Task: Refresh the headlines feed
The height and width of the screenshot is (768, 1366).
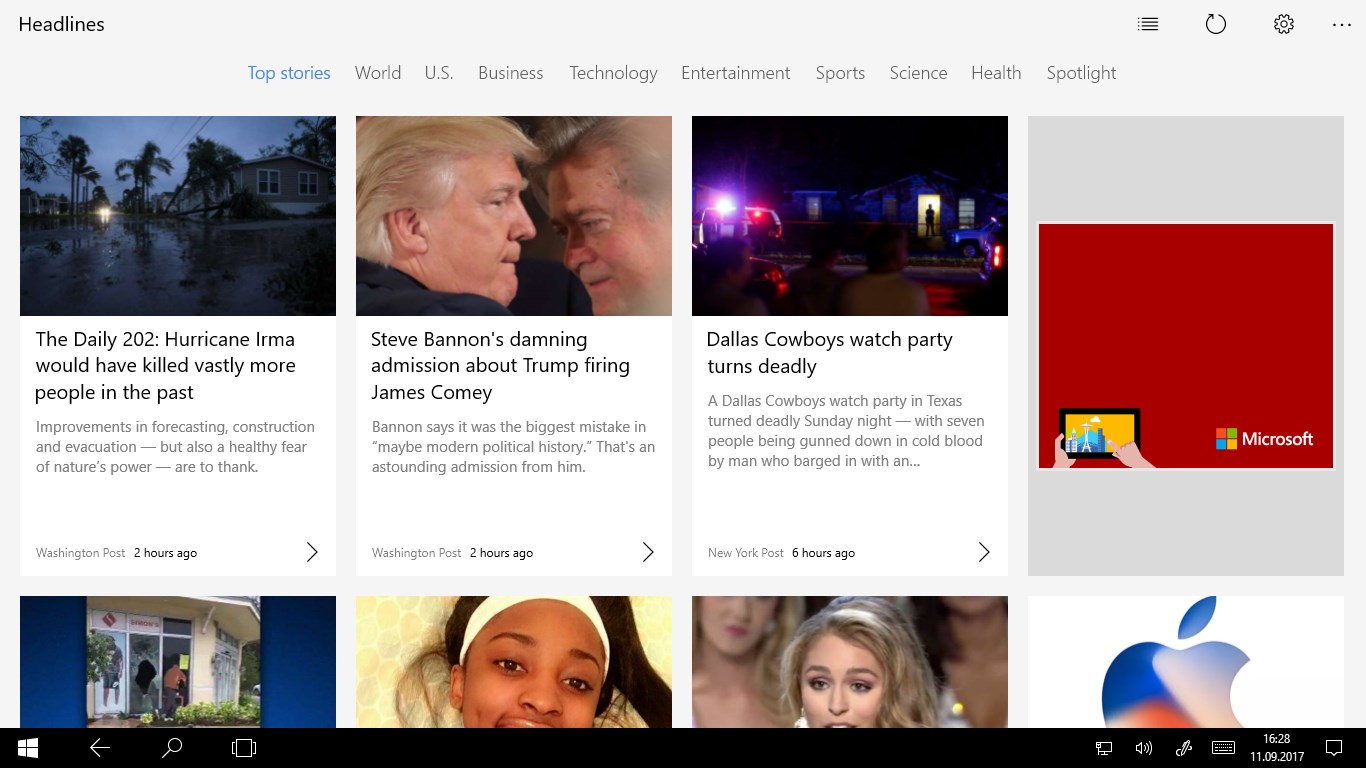Action: click(x=1216, y=24)
